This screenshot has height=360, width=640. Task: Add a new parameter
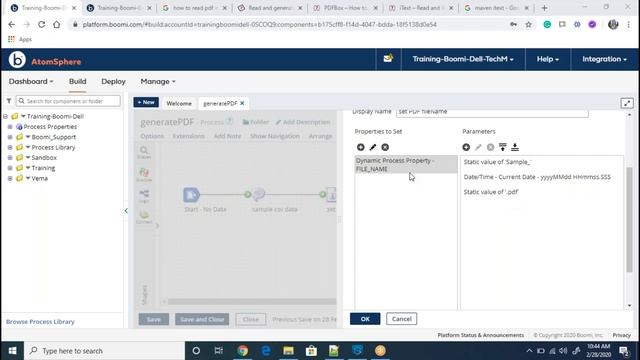point(466,147)
